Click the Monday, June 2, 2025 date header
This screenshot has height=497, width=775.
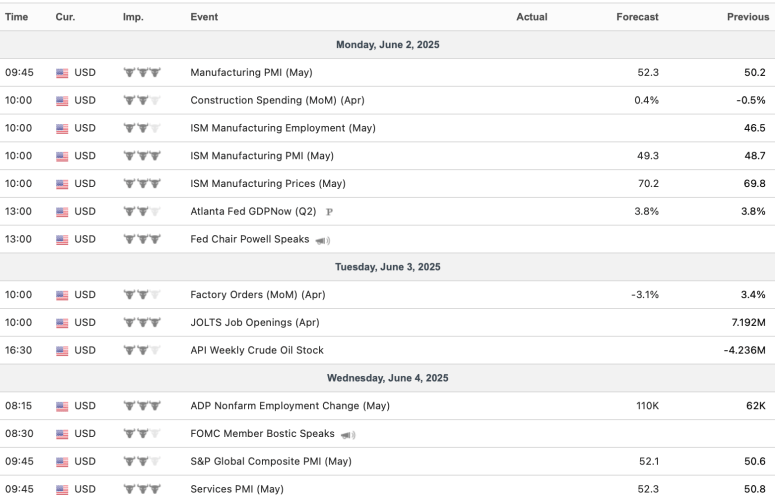[x=388, y=45]
